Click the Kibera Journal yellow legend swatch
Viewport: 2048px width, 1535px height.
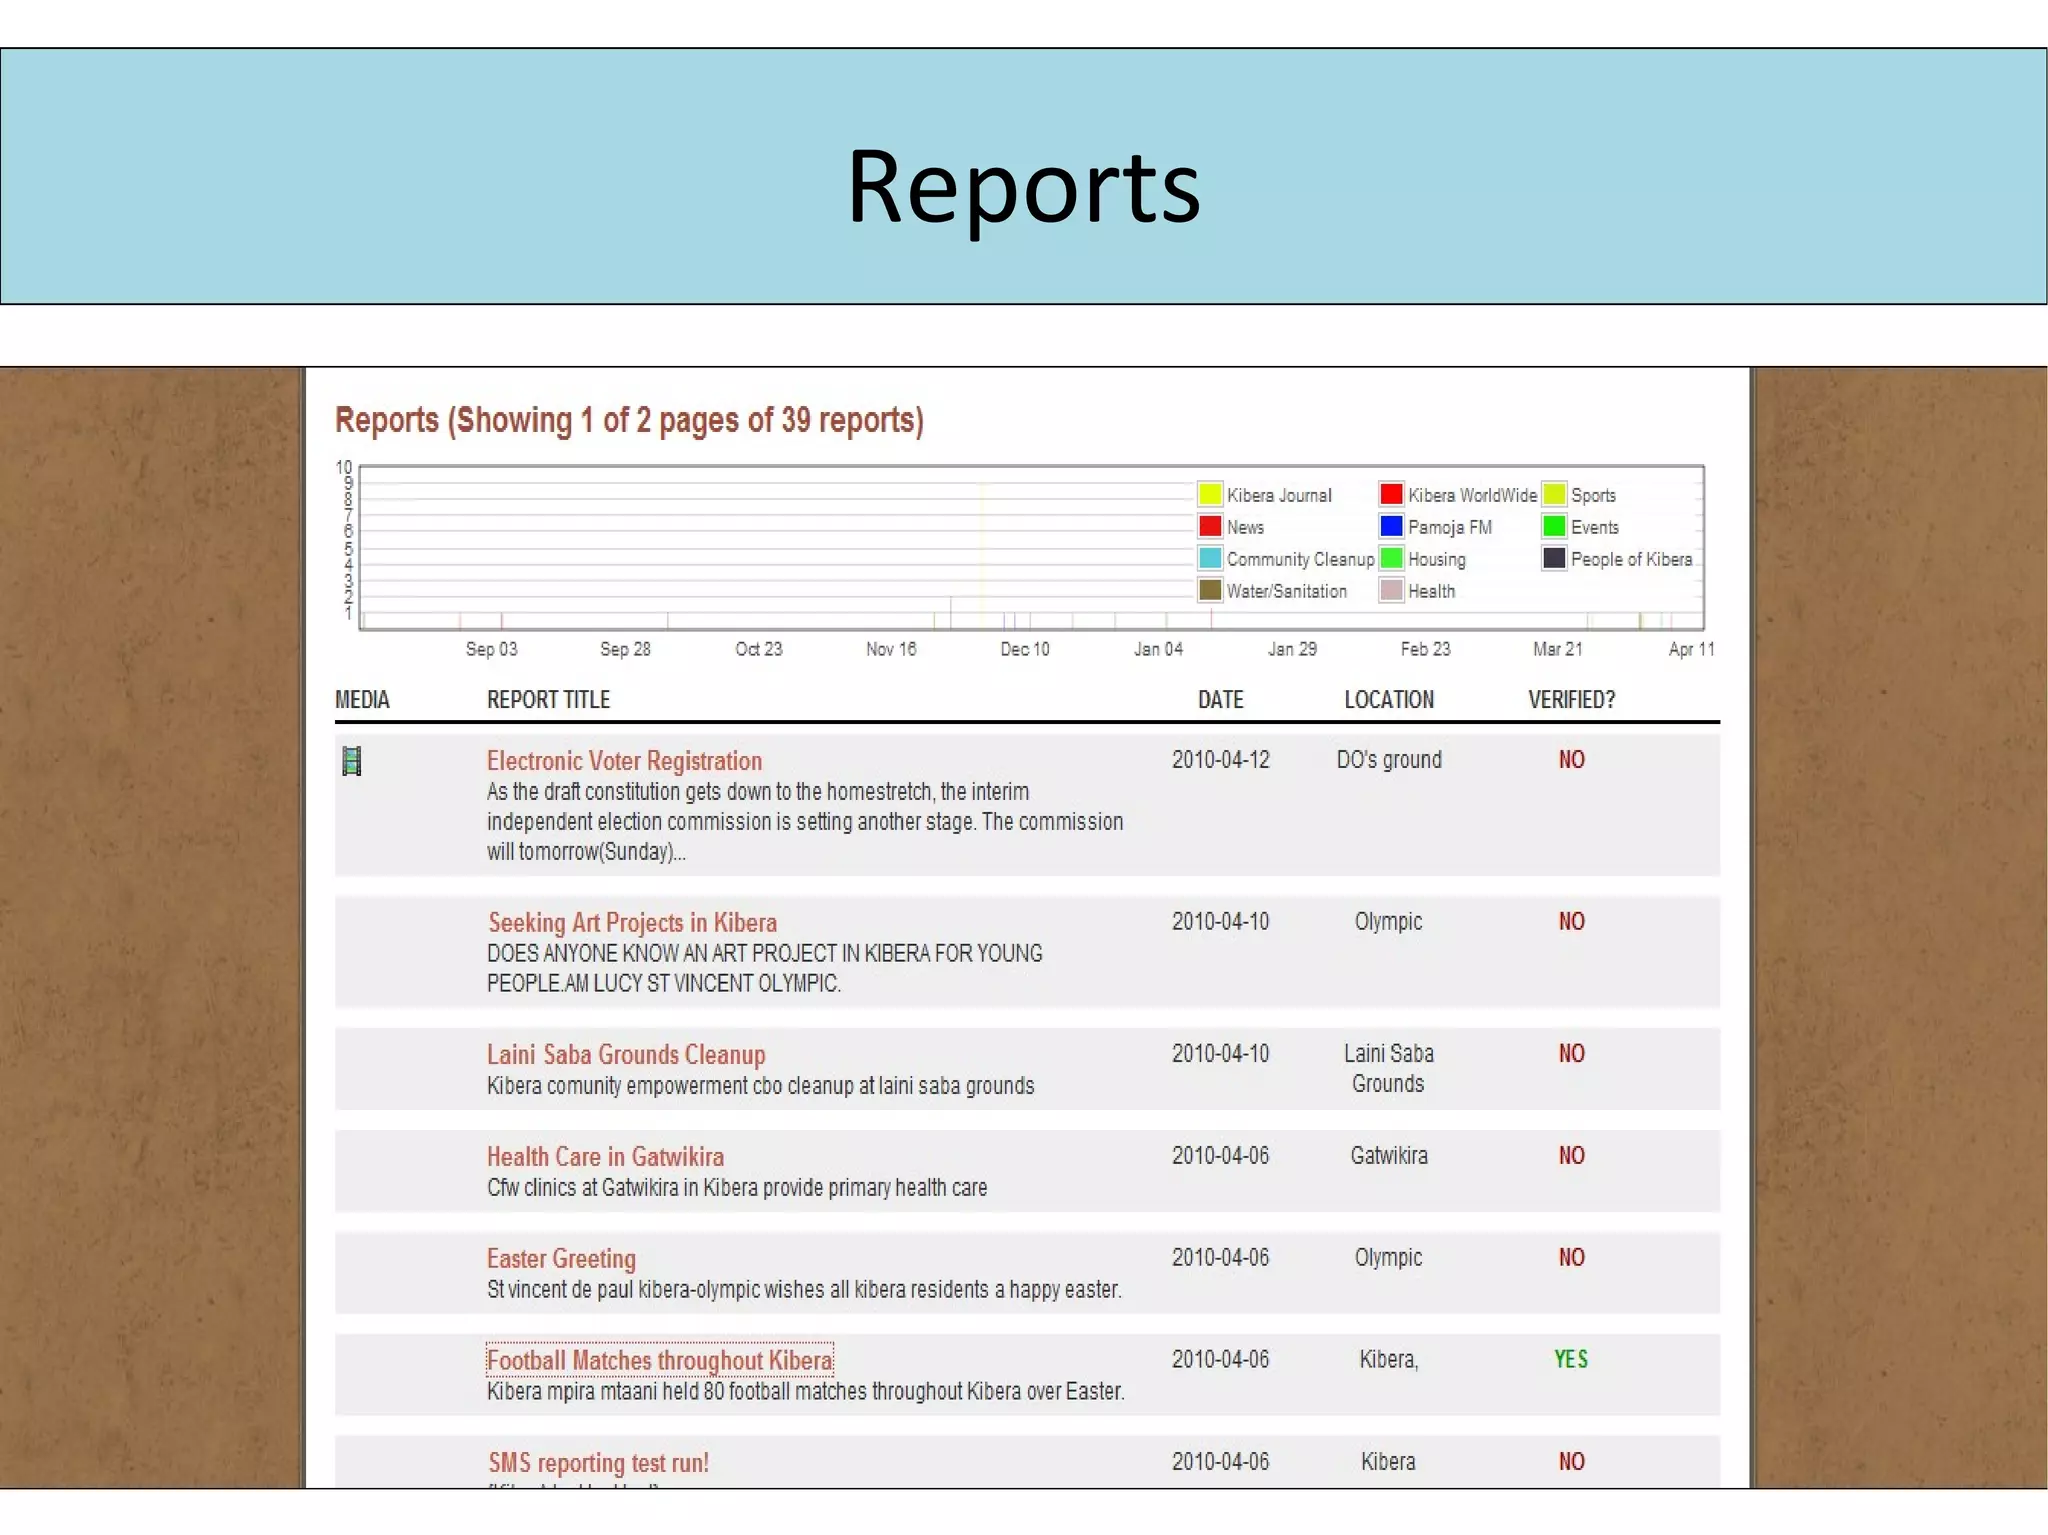pyautogui.click(x=1210, y=494)
